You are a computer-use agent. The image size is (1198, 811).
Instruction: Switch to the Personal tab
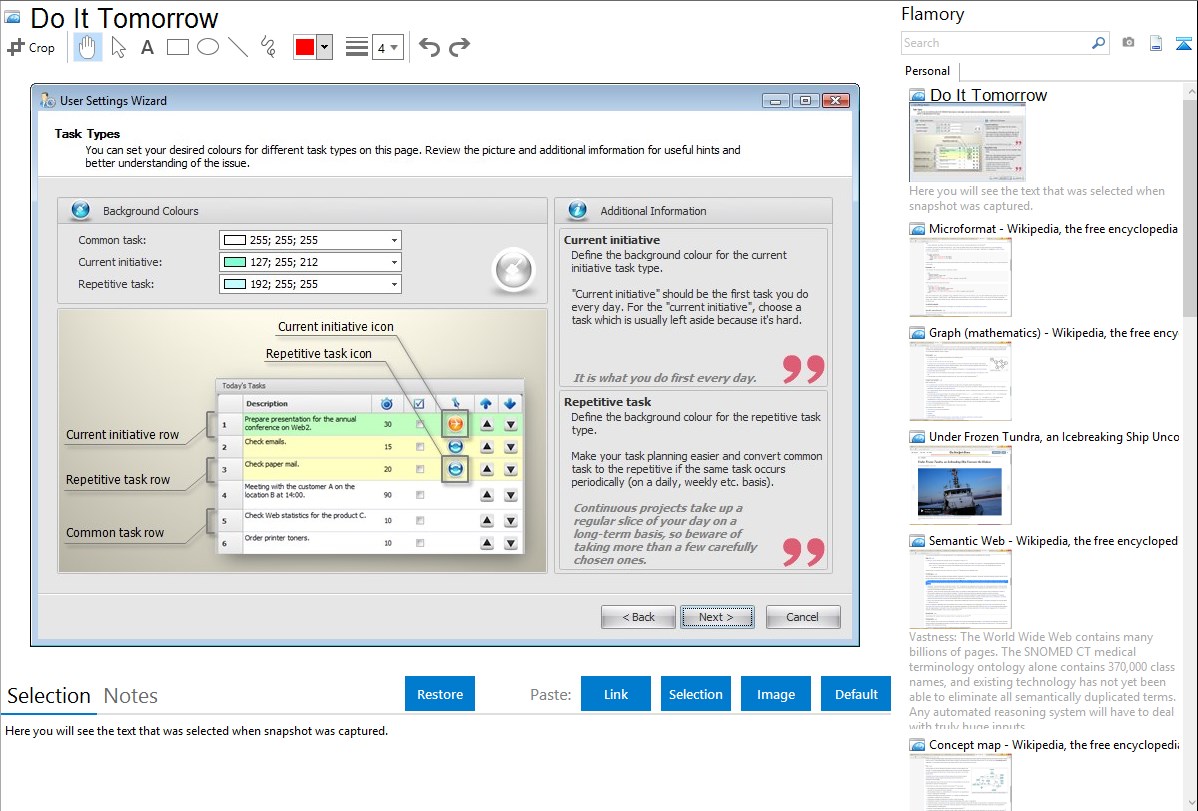pos(928,71)
